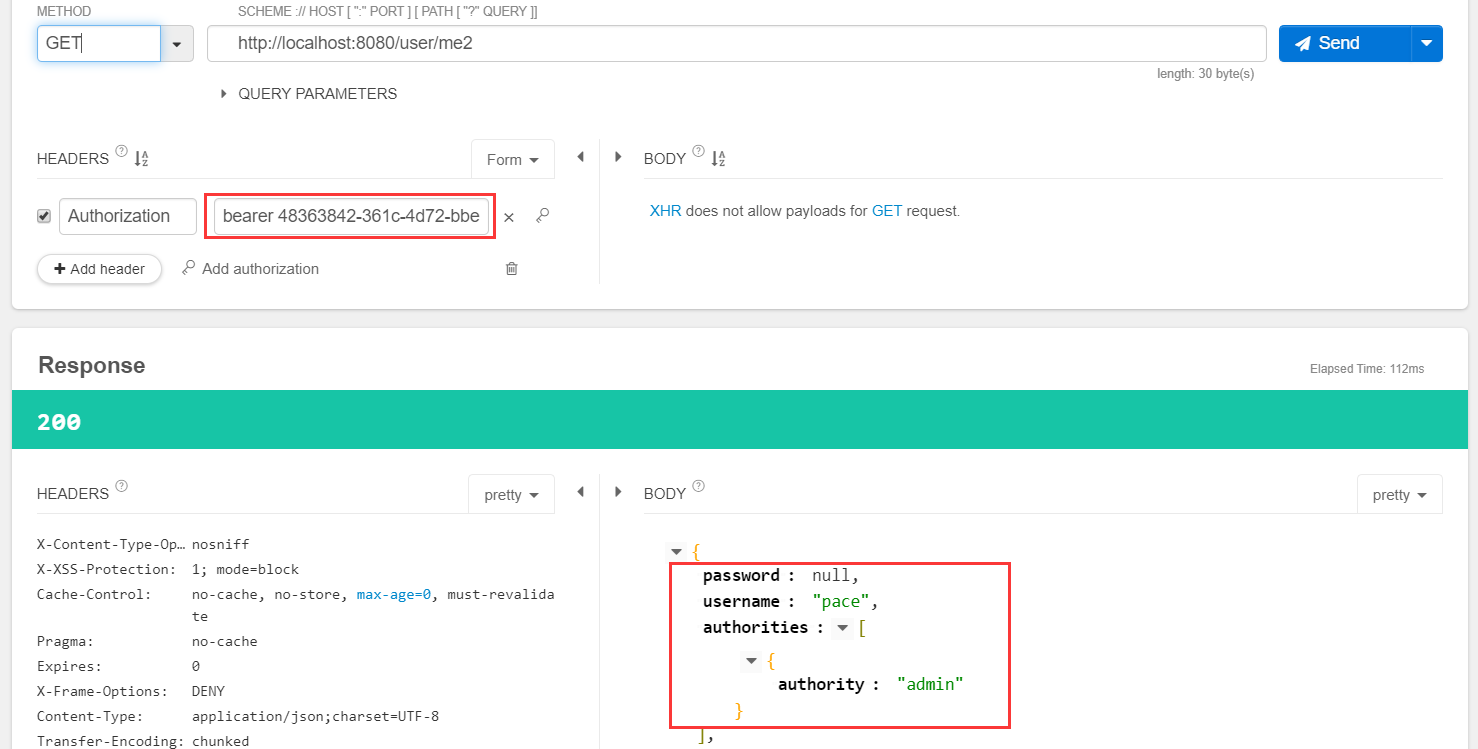Click the X-Frame-Options DENY value

[x=208, y=691]
